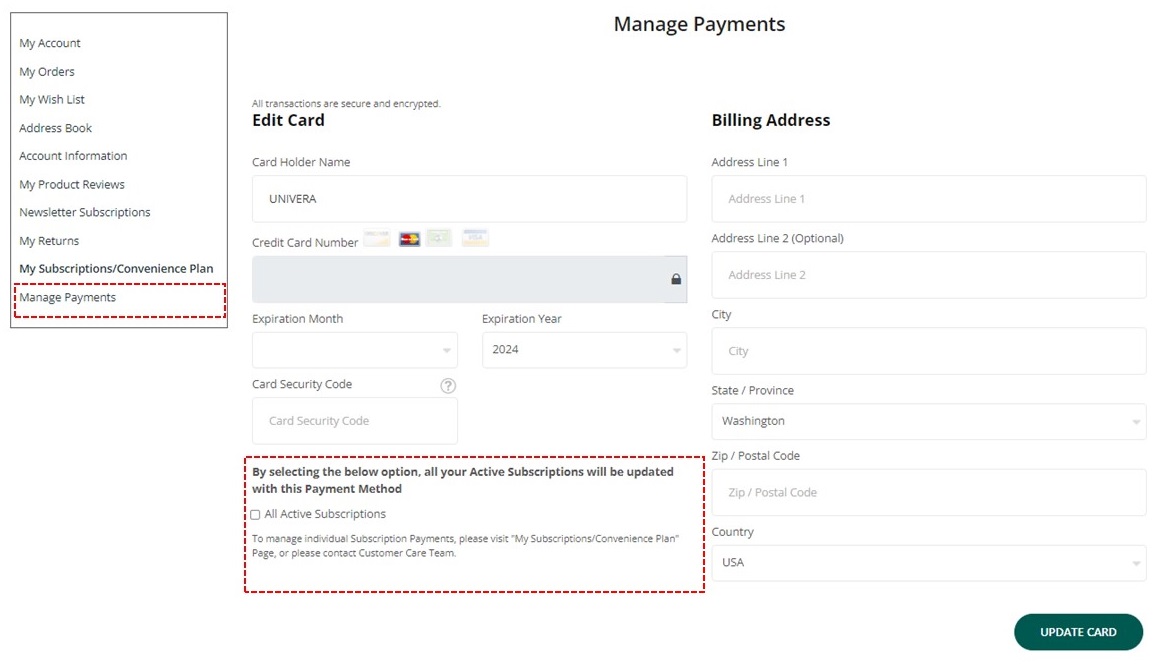Focus the Zip / Postal Code field

(x=928, y=493)
